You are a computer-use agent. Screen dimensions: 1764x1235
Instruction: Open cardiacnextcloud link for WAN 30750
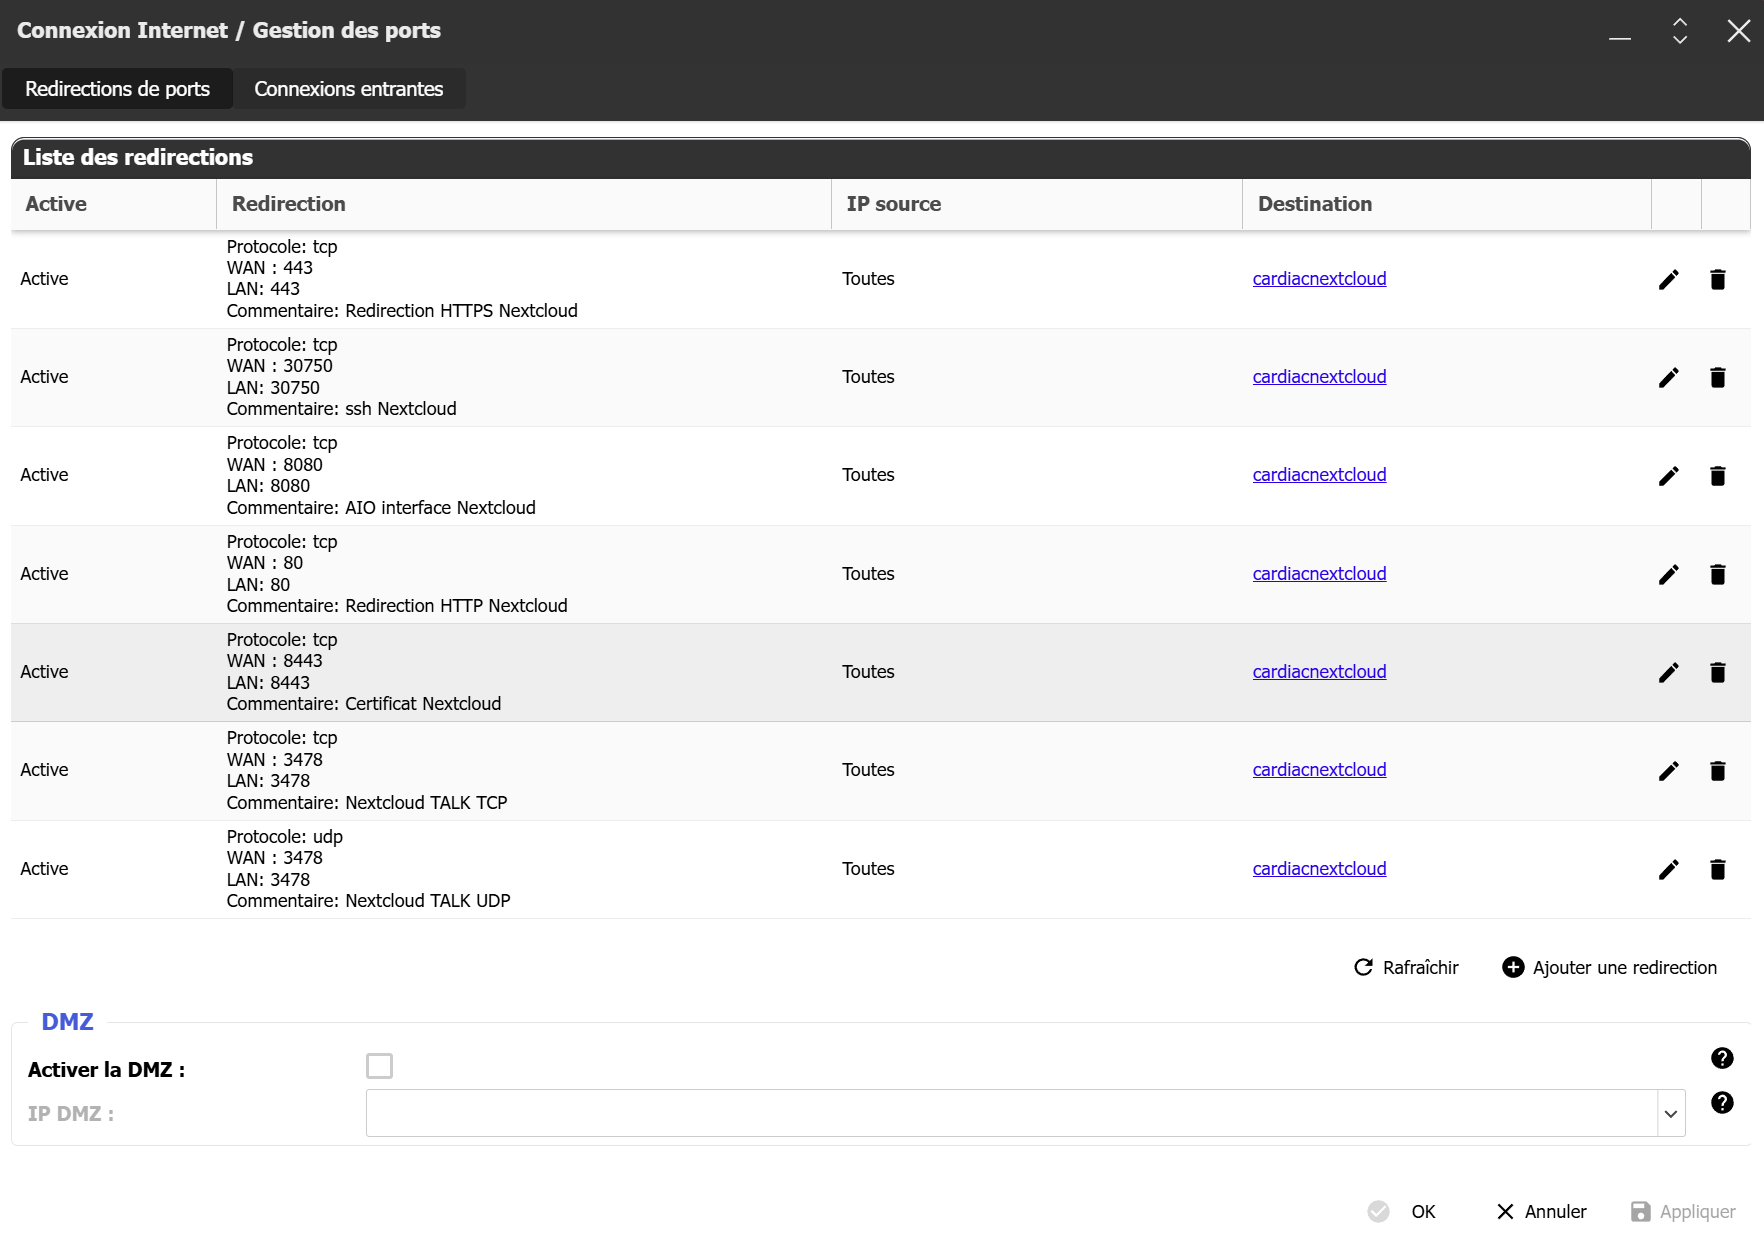(1319, 377)
